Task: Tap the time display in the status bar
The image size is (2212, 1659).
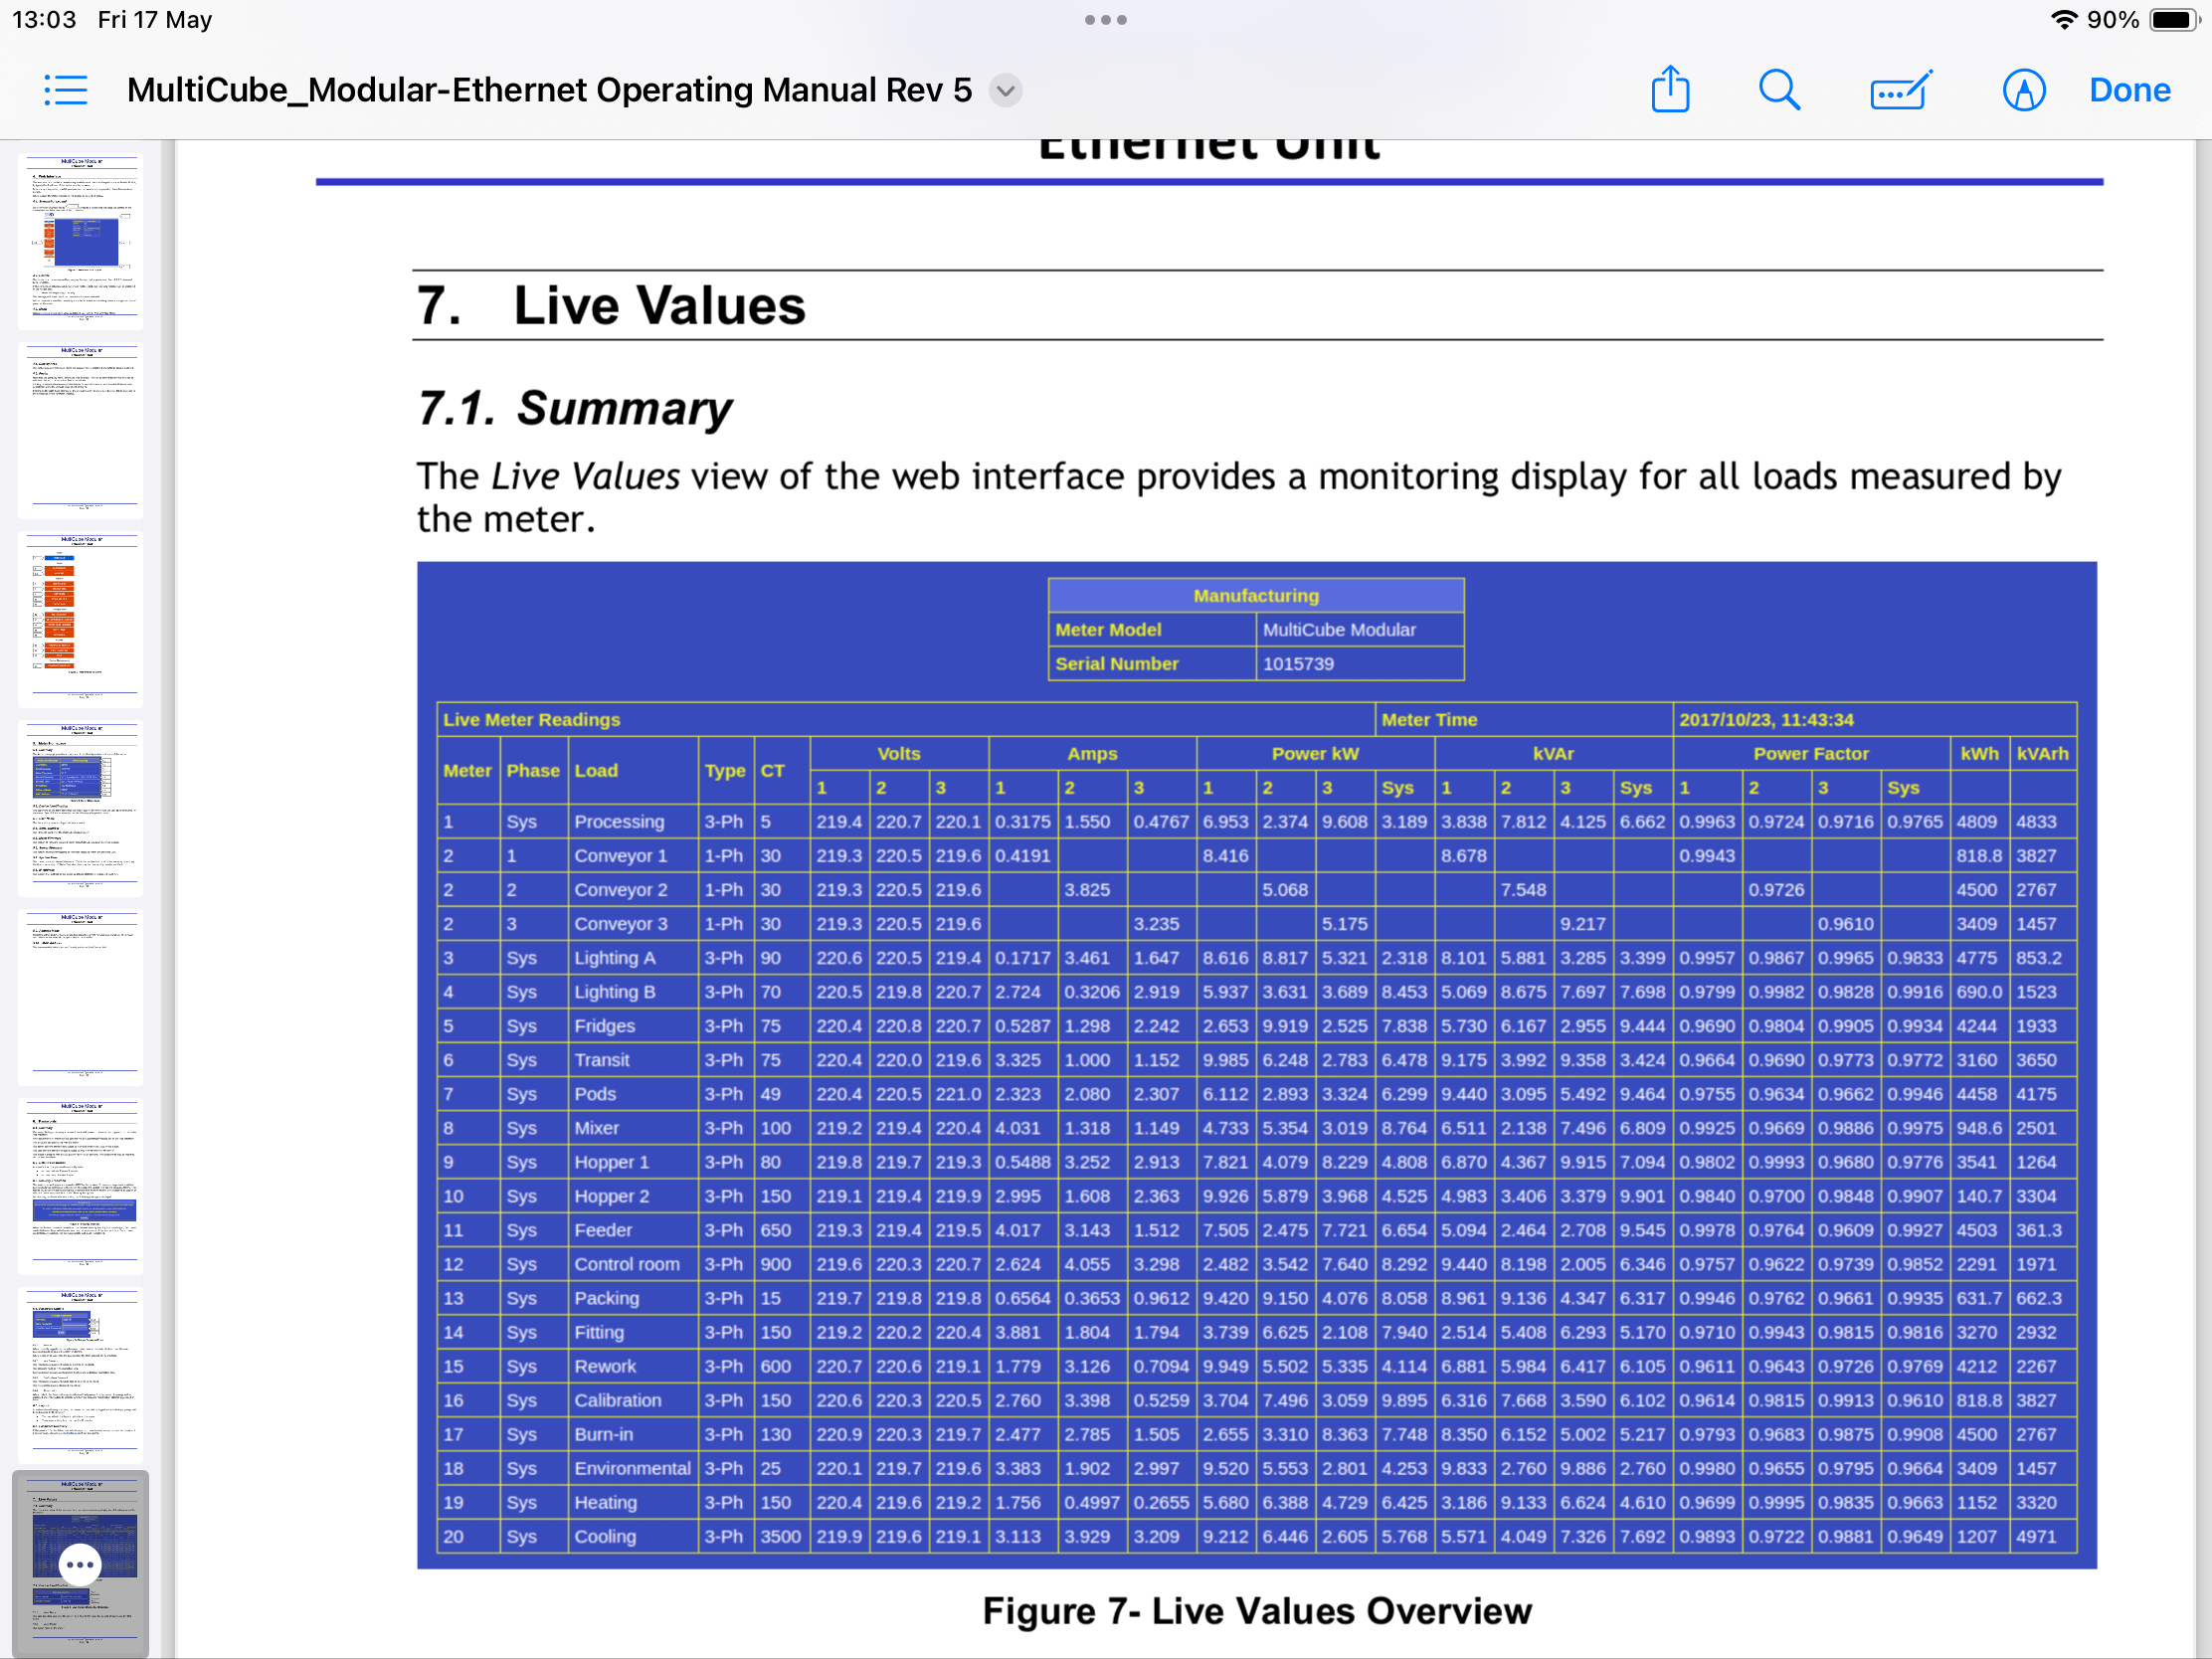Action: (x=44, y=20)
